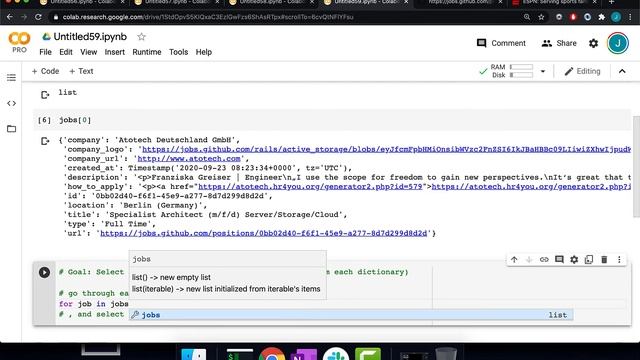The width and height of the screenshot is (640, 360).
Task: Open the View menu
Action: (x=89, y=52)
